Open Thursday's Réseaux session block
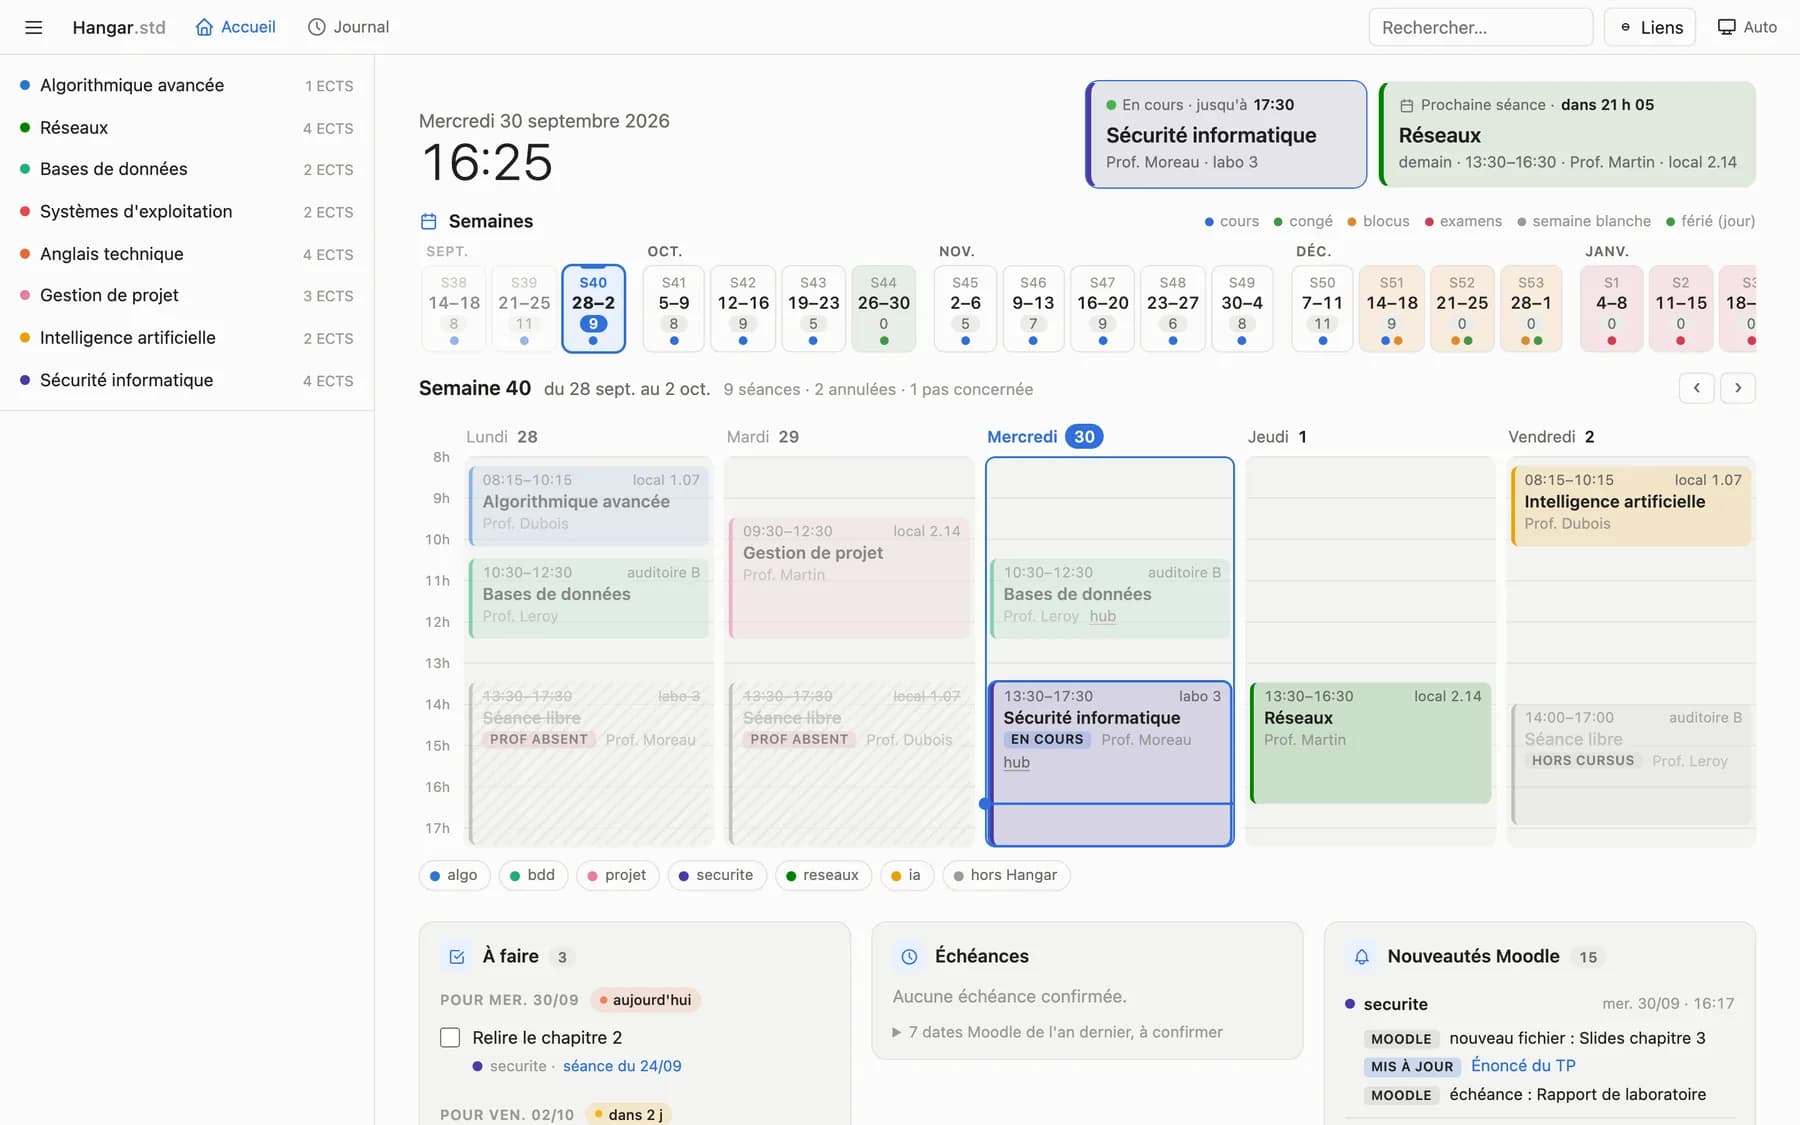 pyautogui.click(x=1370, y=743)
